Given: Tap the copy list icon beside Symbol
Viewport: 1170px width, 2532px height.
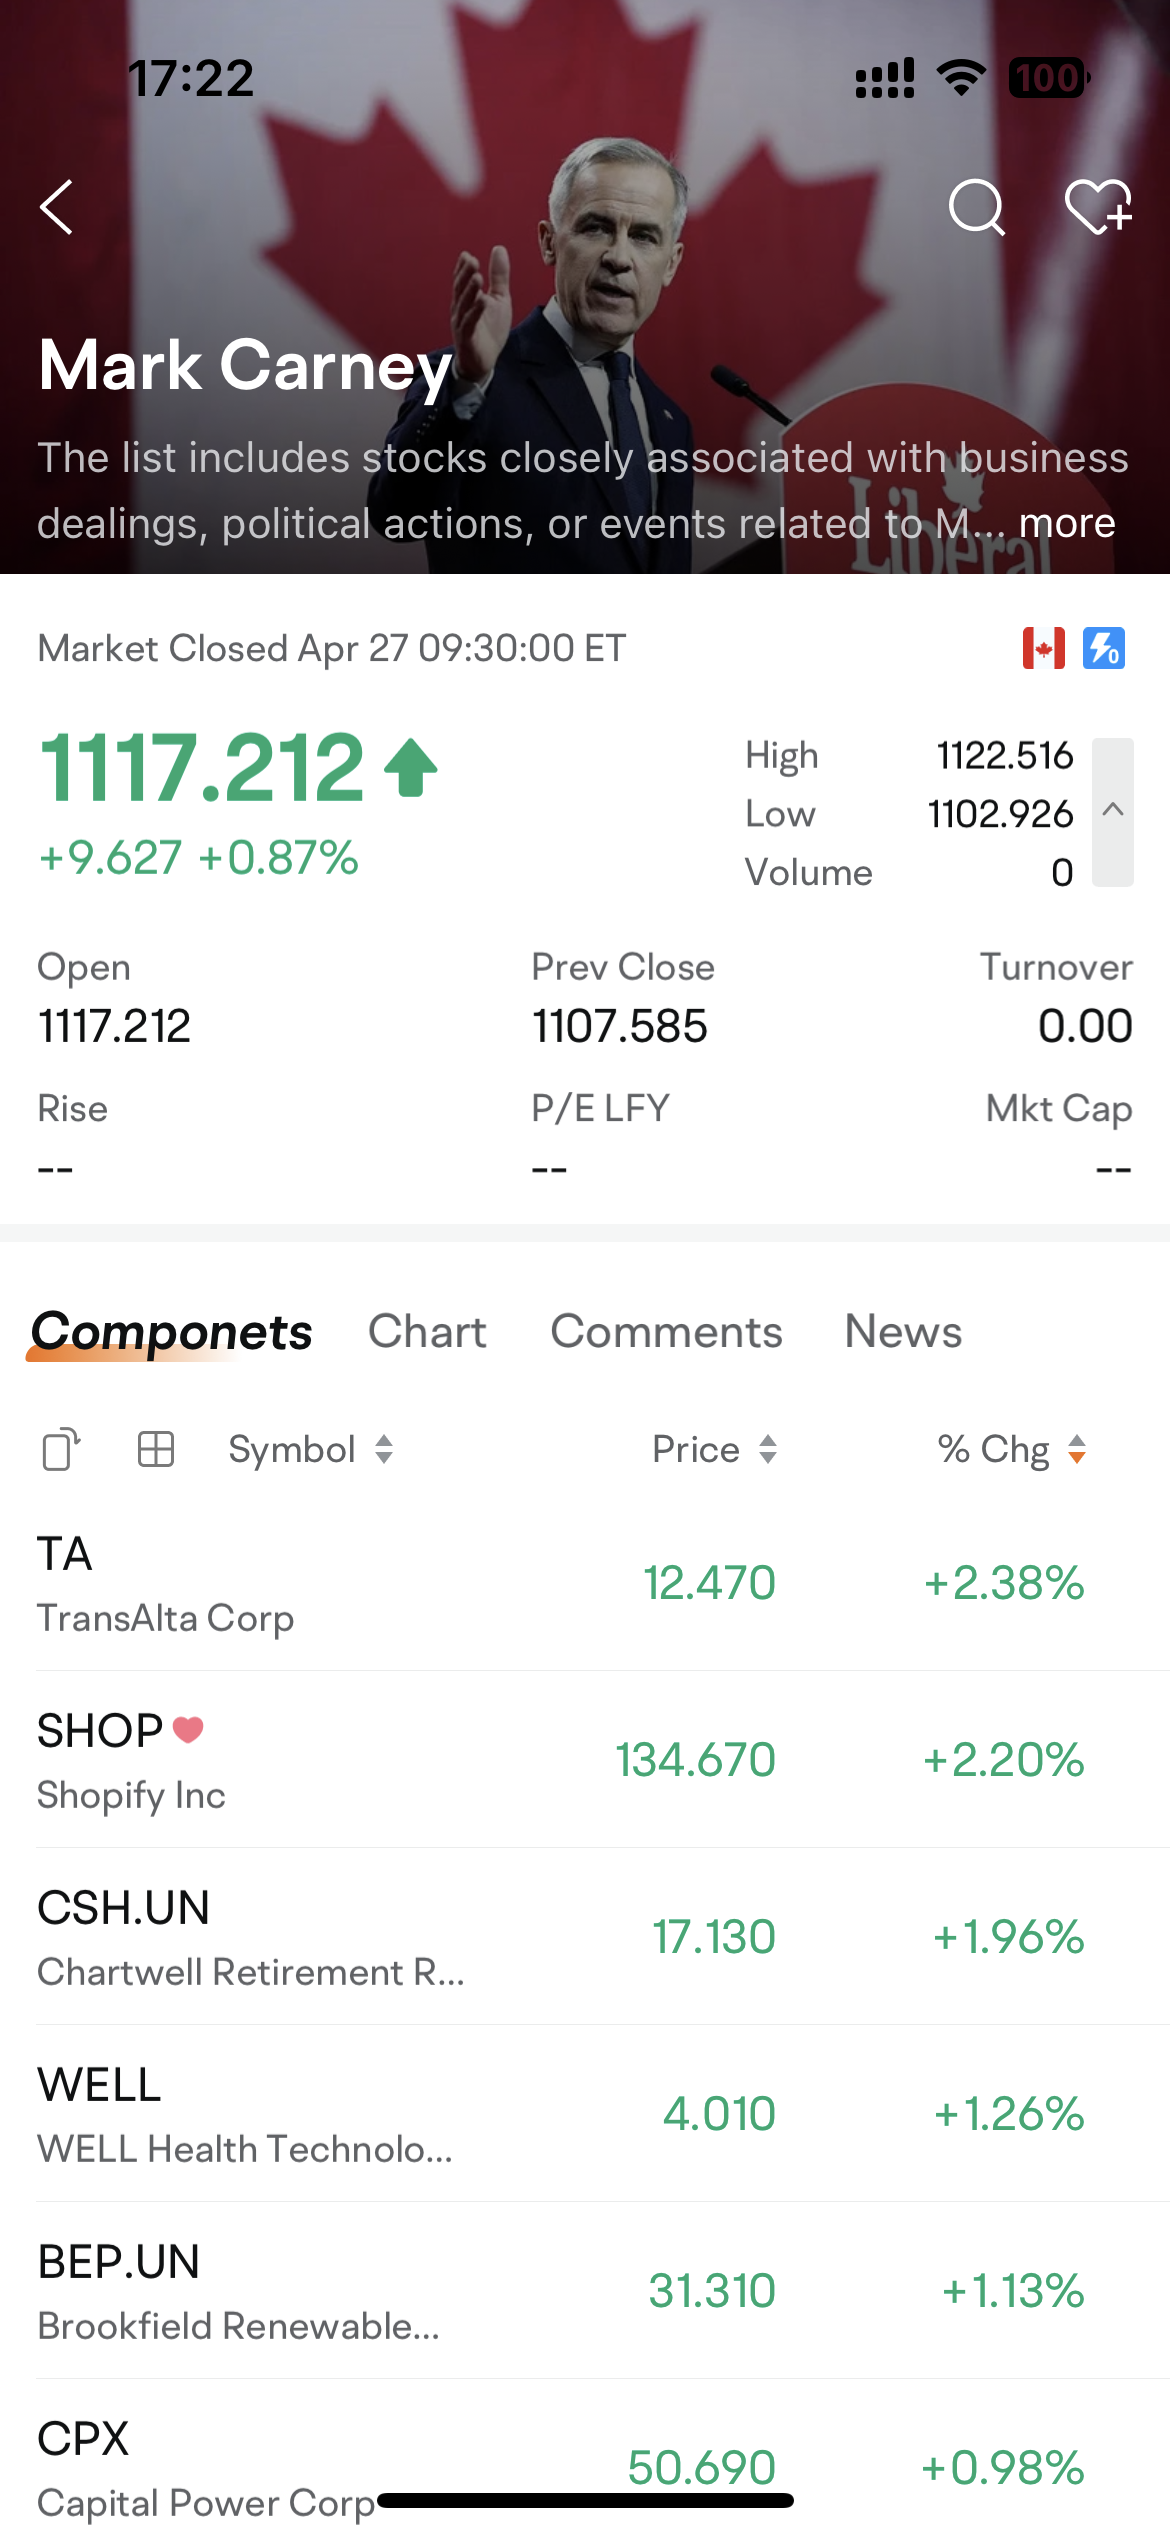Looking at the screenshot, I should click(x=61, y=1449).
